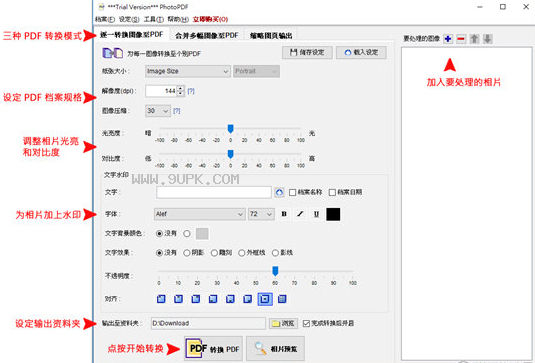
Task: Click the output folder D:\Download field
Action: point(208,323)
